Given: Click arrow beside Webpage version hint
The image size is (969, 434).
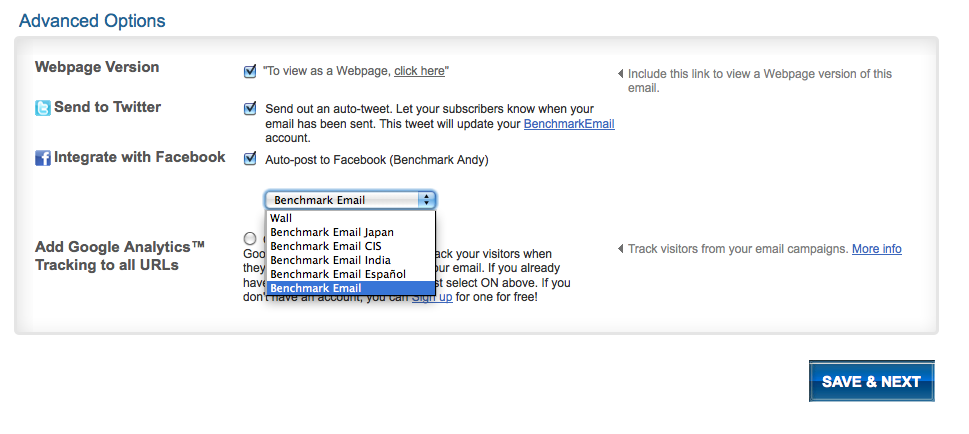Looking at the screenshot, I should 620,74.
